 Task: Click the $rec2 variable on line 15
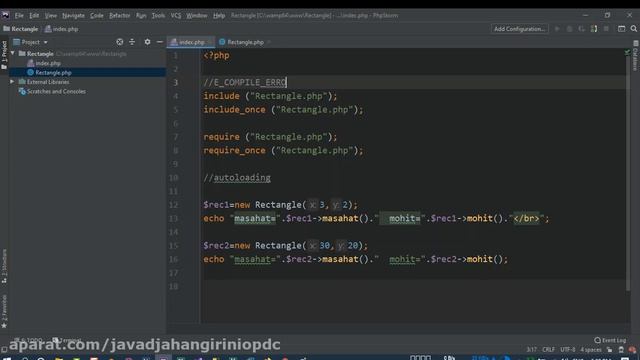(x=216, y=246)
